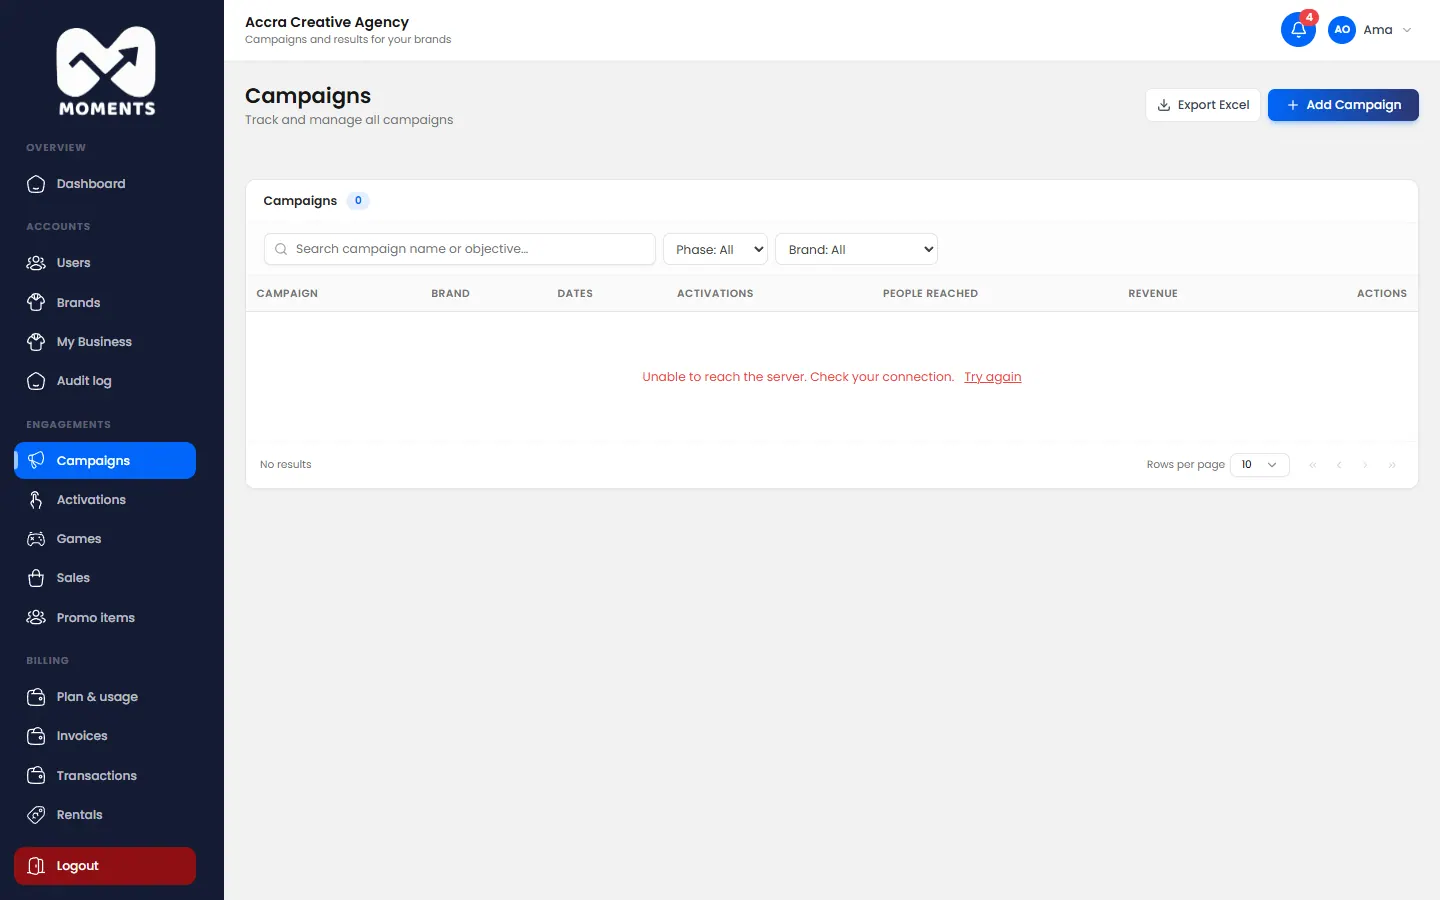Open the rows per page dropdown
The height and width of the screenshot is (900, 1440).
coord(1259,465)
